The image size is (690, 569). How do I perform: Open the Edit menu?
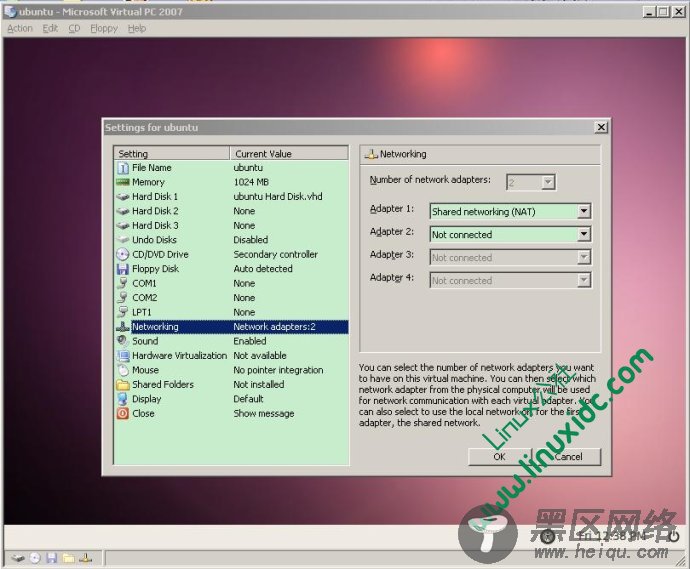click(x=50, y=29)
